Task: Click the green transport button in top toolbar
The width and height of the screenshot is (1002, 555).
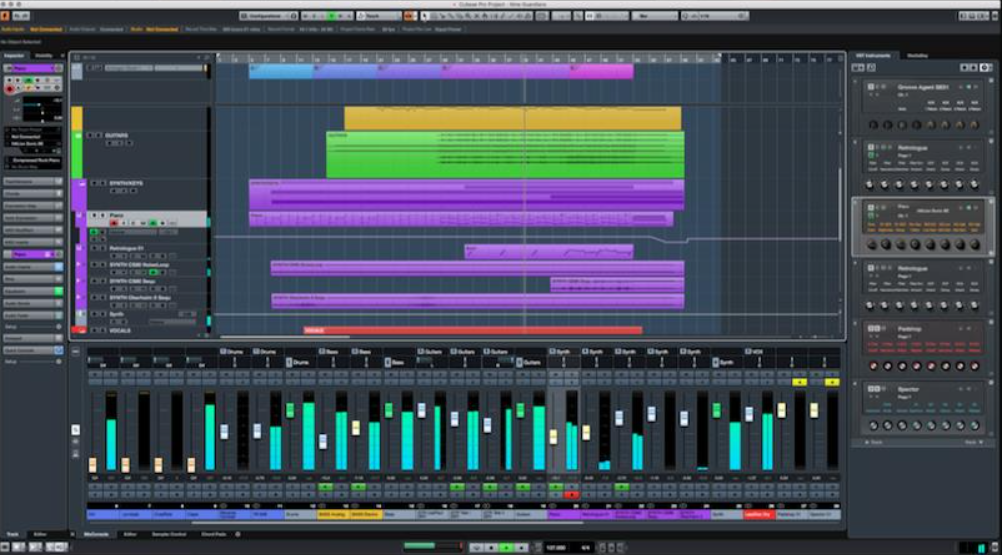Action: 331,16
